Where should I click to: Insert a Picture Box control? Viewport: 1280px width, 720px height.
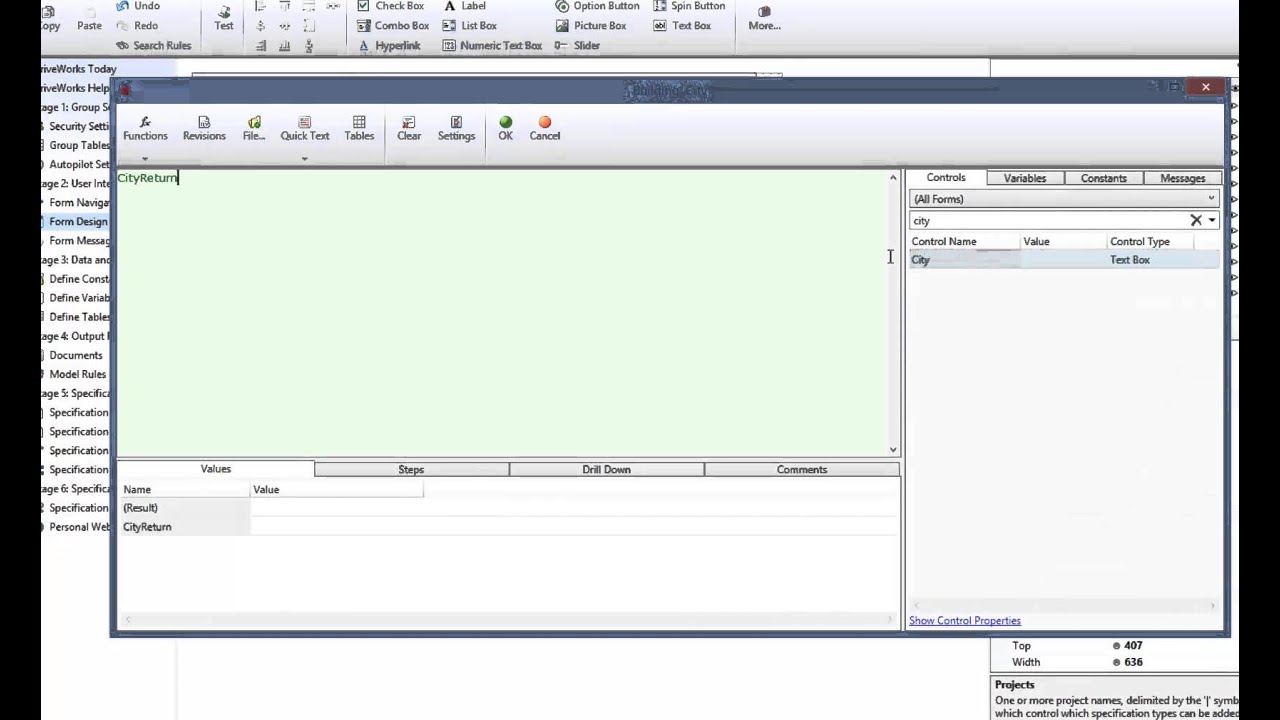tap(591, 25)
